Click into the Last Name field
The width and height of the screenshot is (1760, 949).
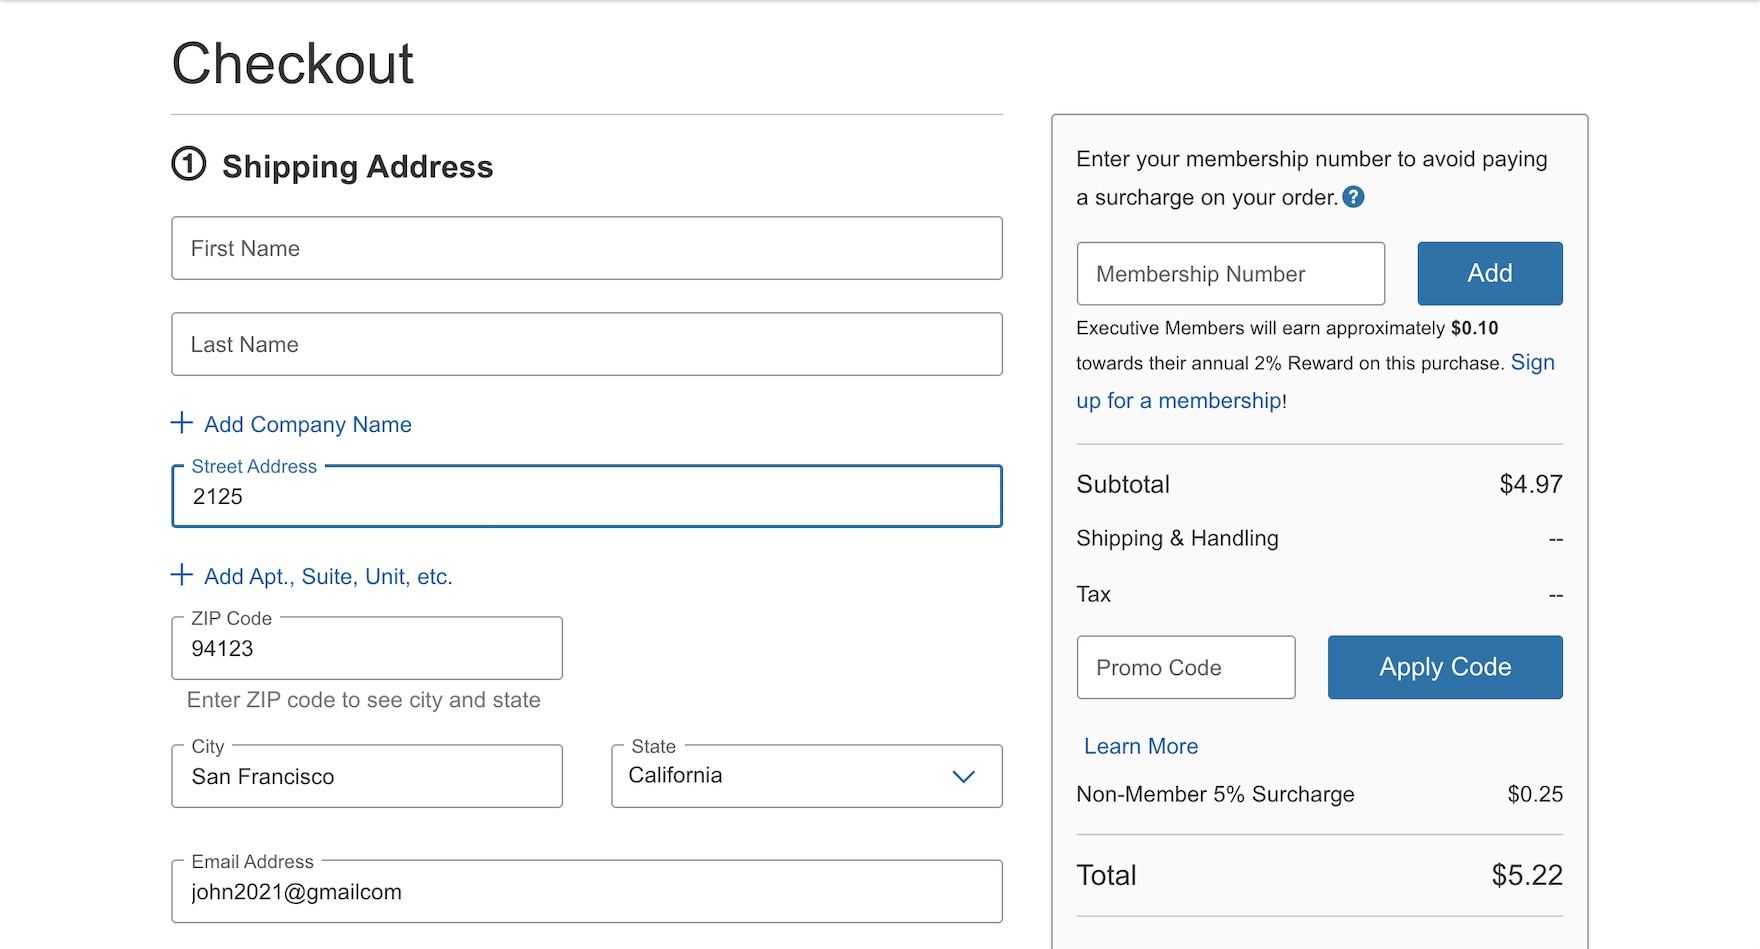coord(586,344)
